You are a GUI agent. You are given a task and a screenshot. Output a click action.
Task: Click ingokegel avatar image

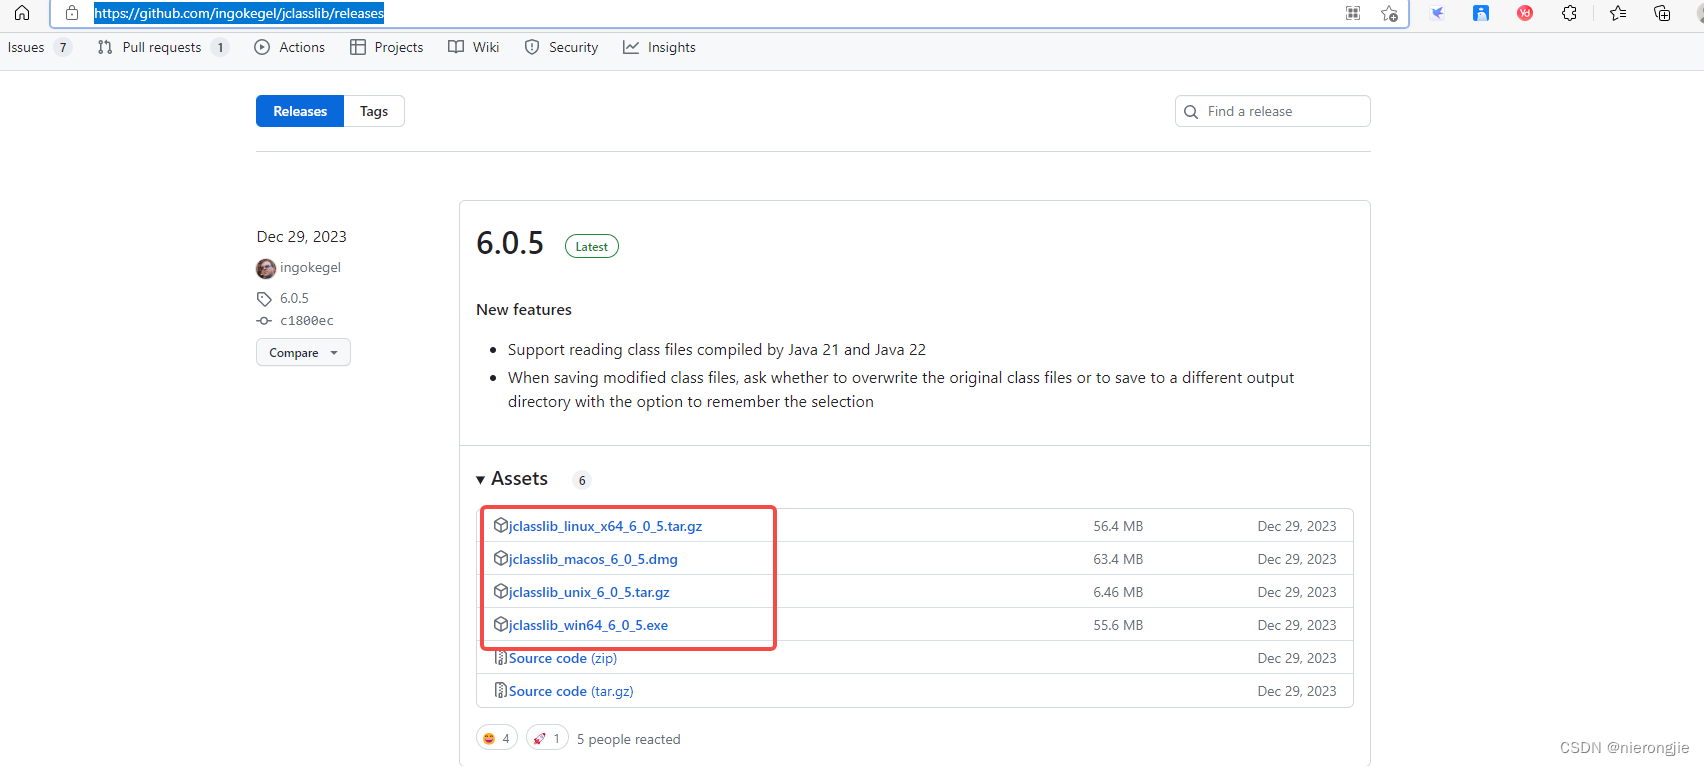(266, 268)
